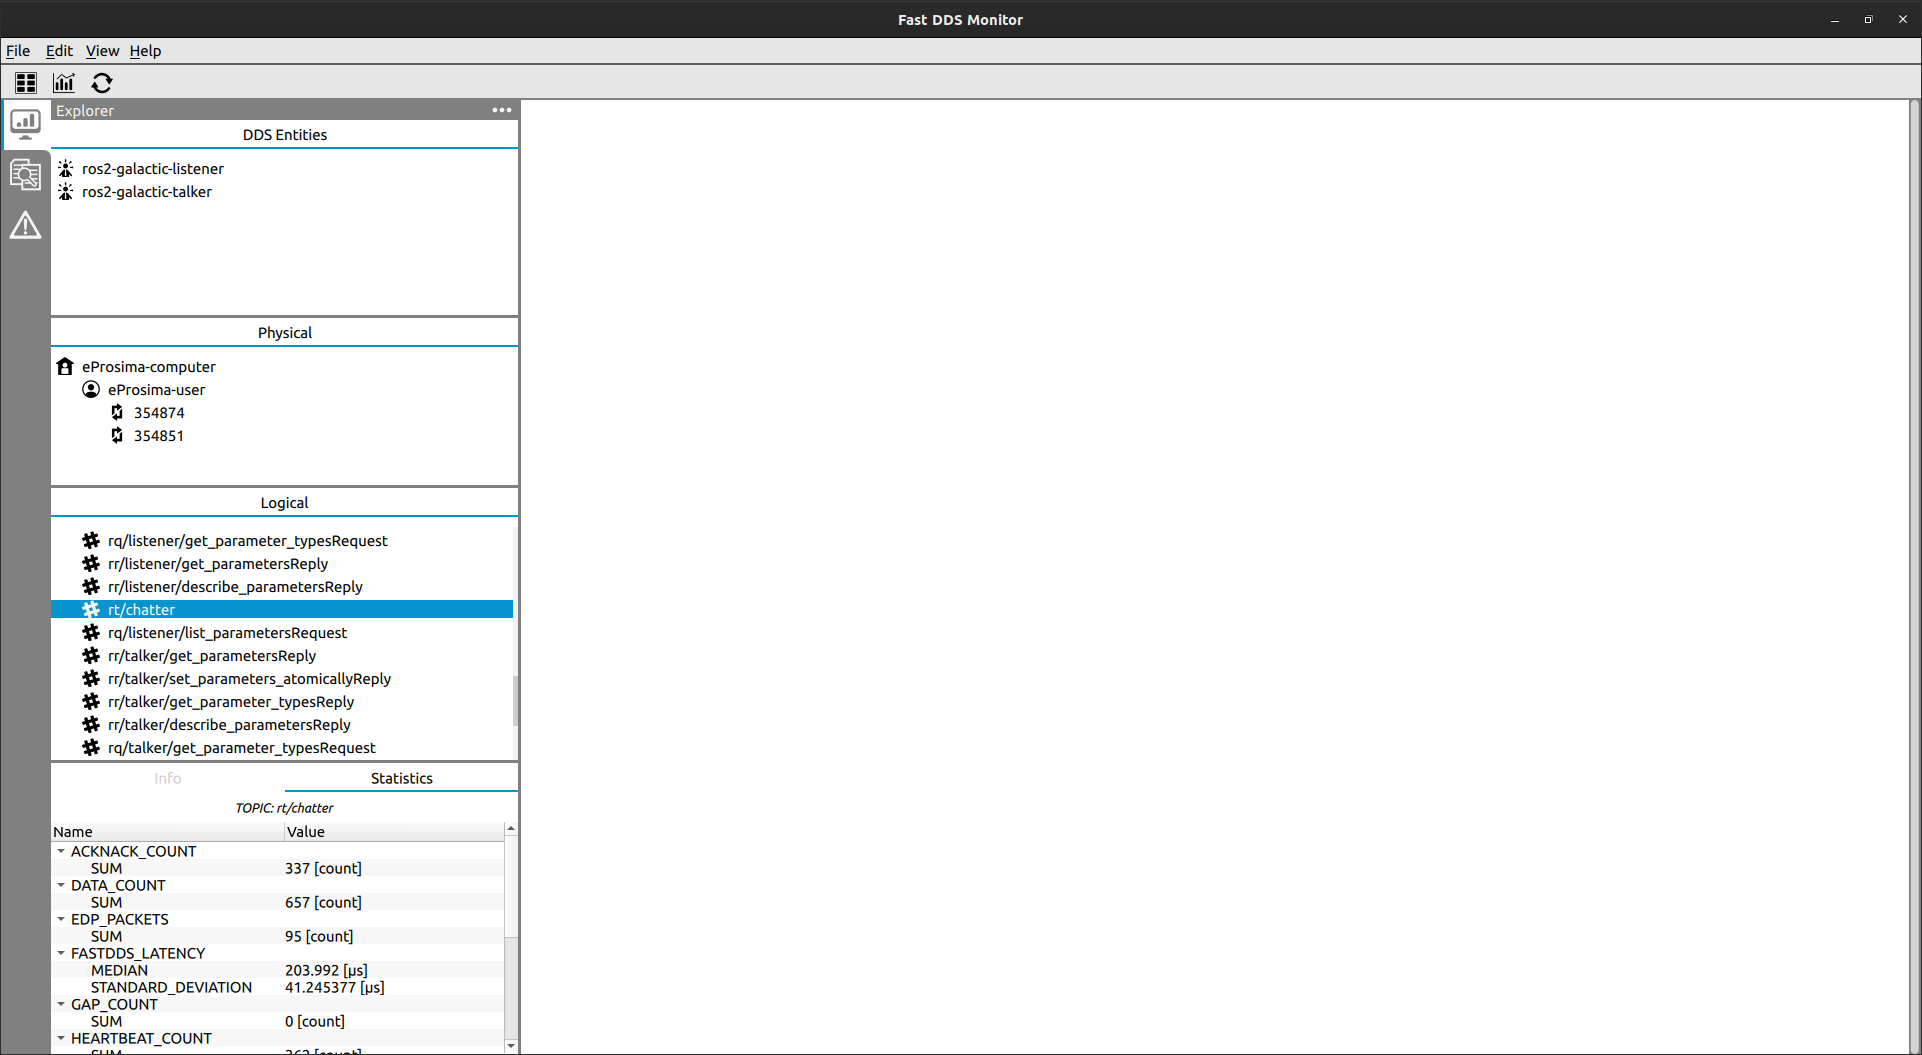Click the rq/talker/get_parameter_typesRequest topic icon
Viewport: 1922px width, 1055px height.
click(x=91, y=747)
